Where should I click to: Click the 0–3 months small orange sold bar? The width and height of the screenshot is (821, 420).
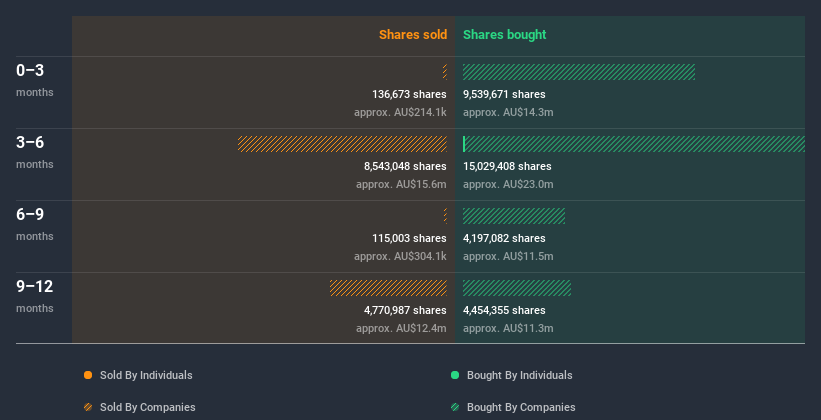445,72
